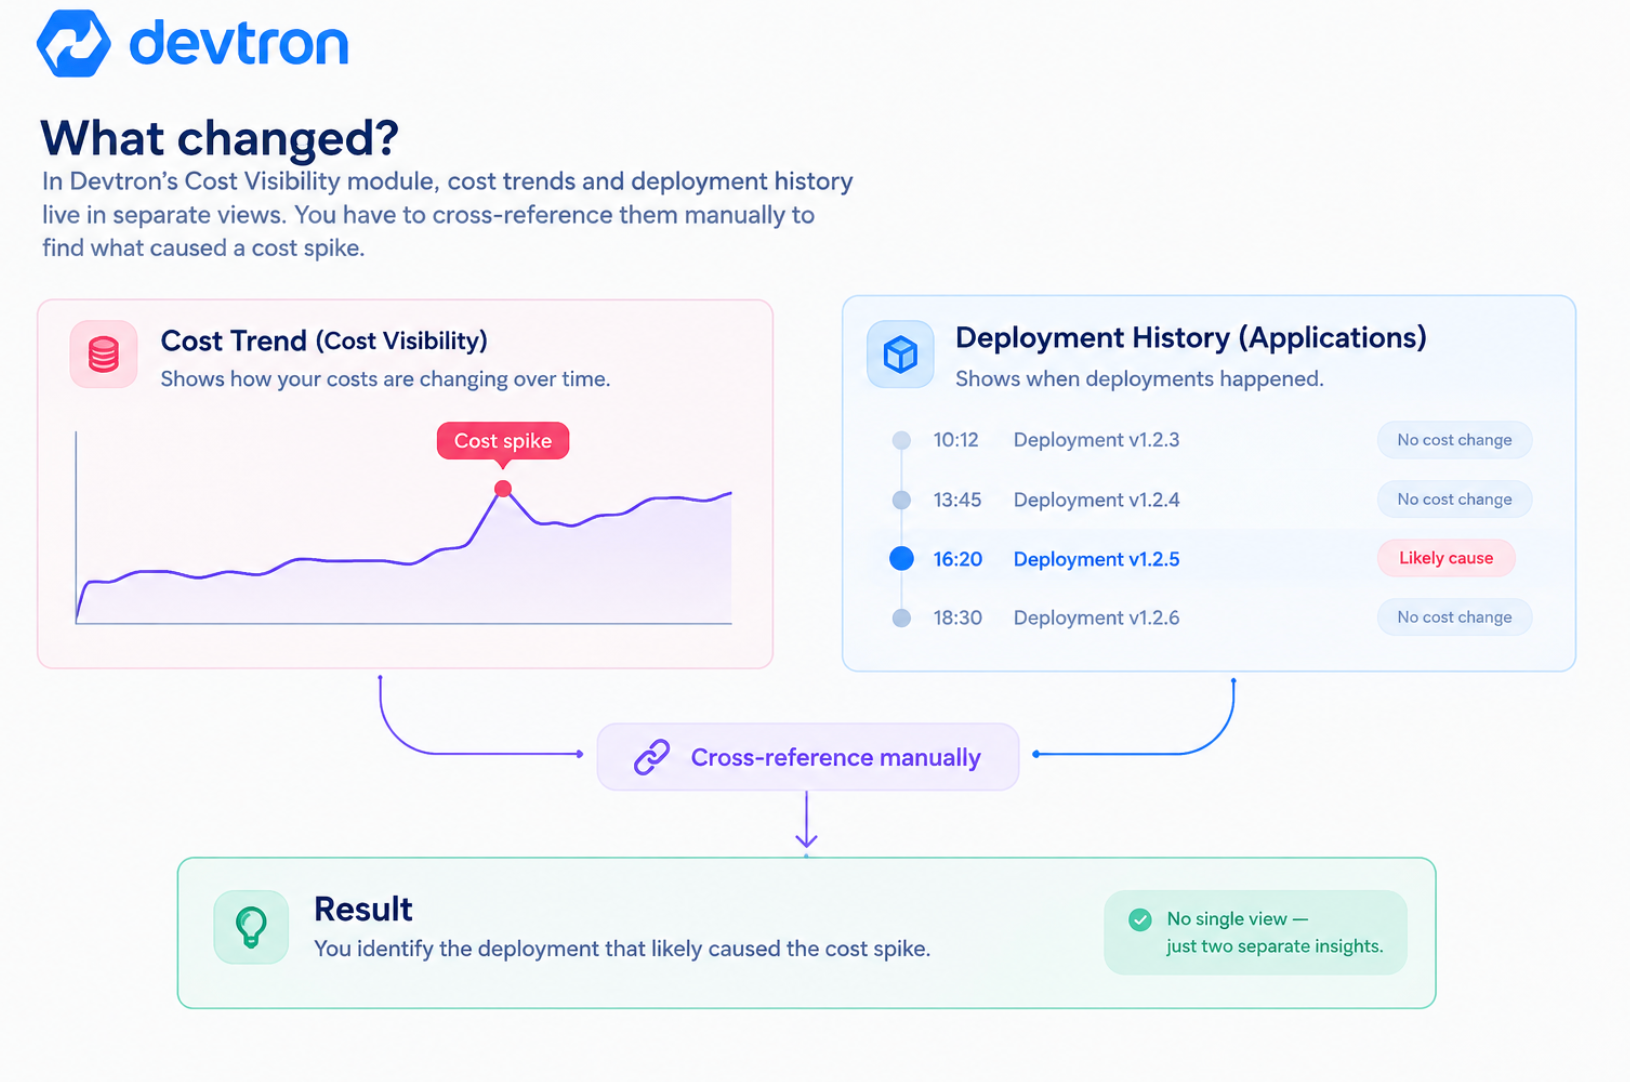Click the Result heading
The width and height of the screenshot is (1630, 1082).
[363, 909]
